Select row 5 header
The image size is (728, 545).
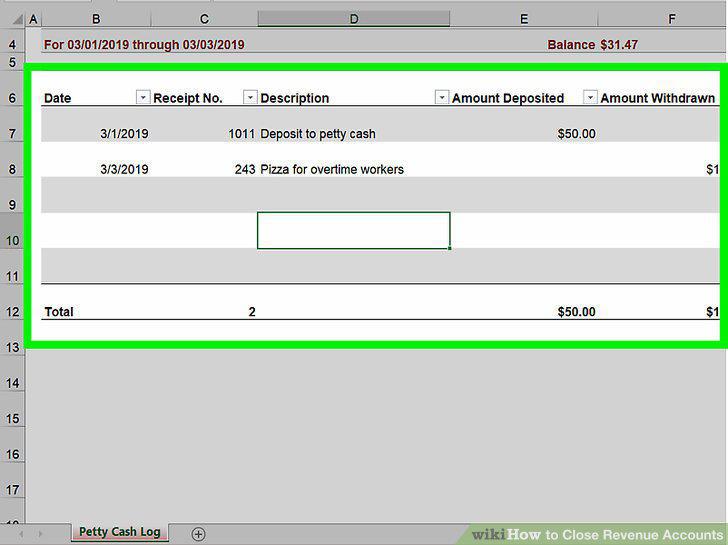click(x=12, y=62)
